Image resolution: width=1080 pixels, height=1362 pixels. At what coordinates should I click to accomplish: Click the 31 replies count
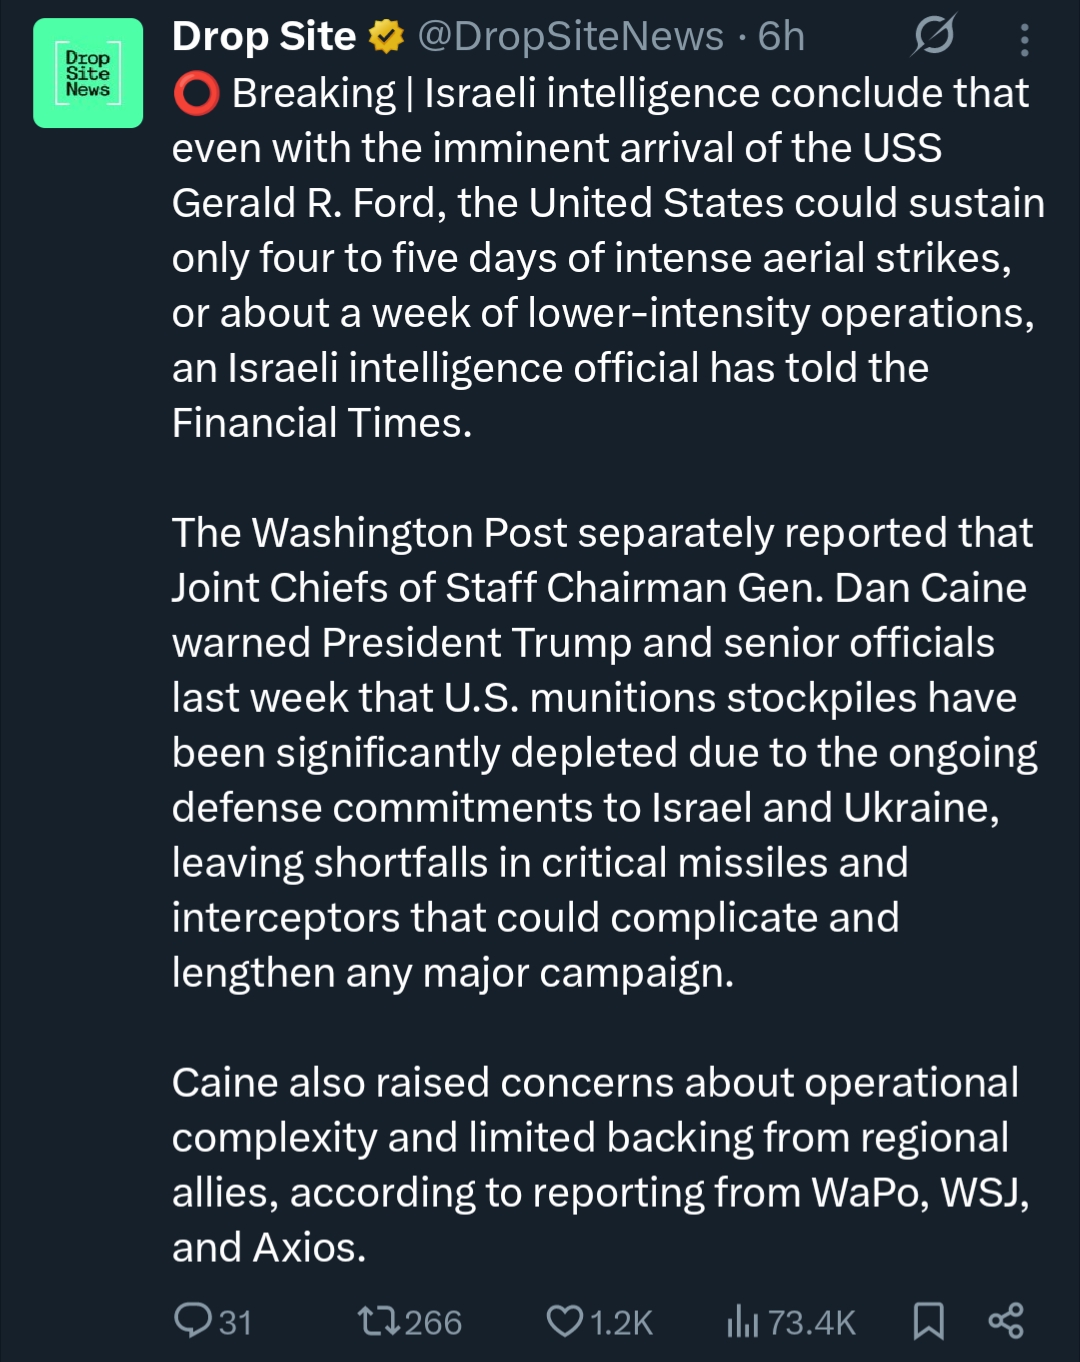coord(235,1322)
